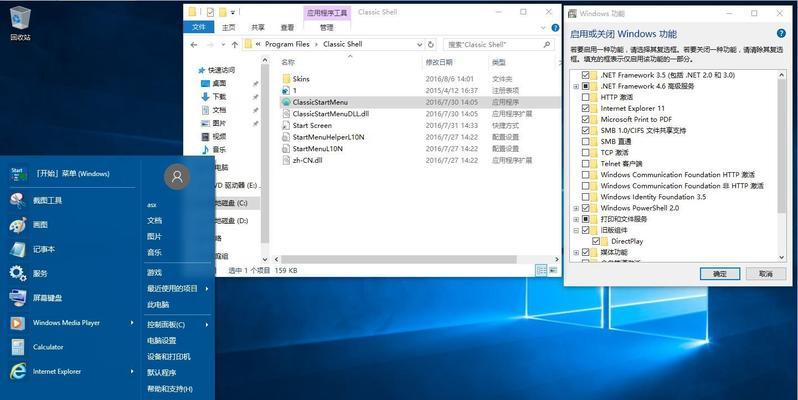Viewport: 798px width, 400px height.
Task: Select the zh-CN.dll file icon
Action: click(x=286, y=160)
